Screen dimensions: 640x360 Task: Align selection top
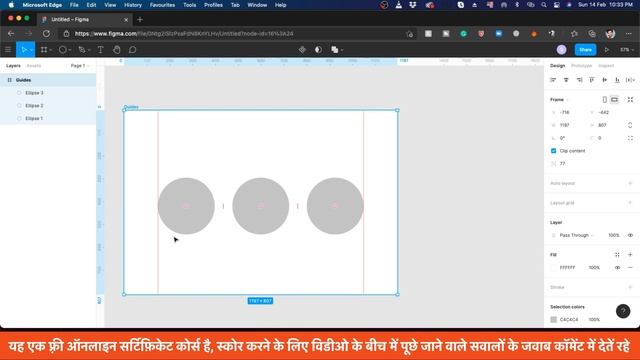pos(592,80)
